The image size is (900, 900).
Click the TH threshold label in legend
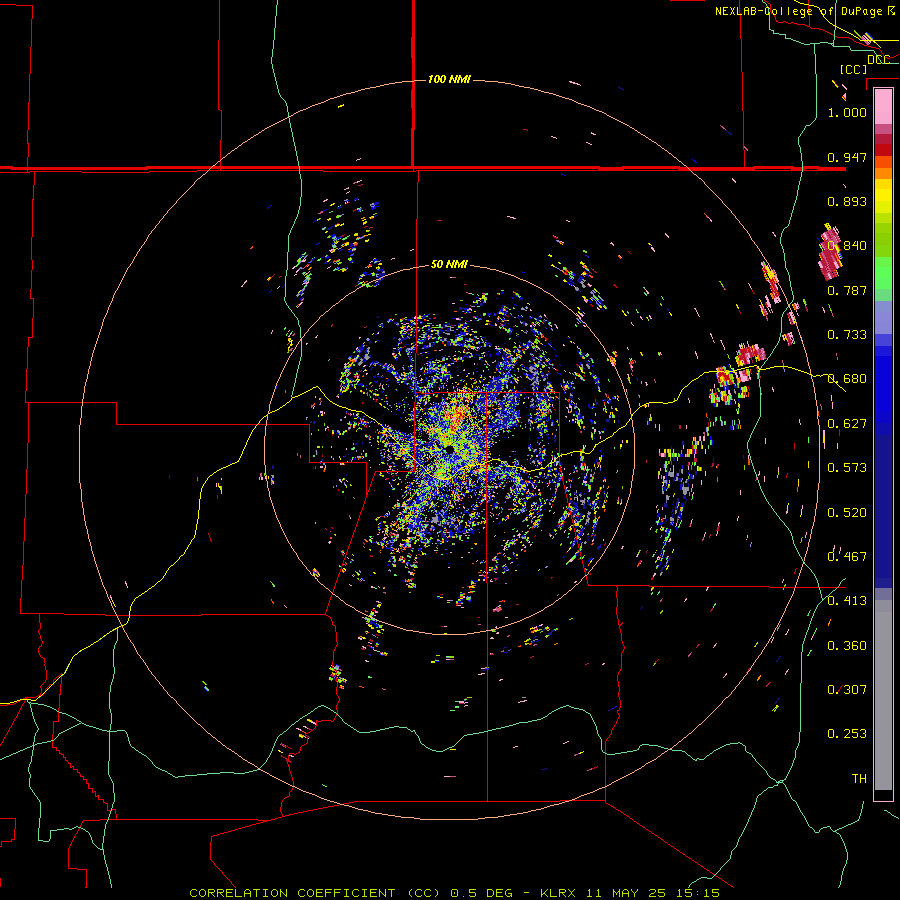[859, 778]
